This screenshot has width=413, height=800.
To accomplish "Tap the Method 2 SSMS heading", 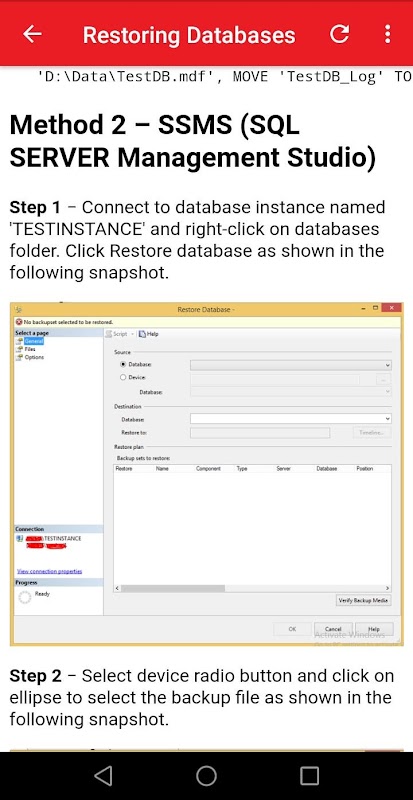I will point(193,141).
